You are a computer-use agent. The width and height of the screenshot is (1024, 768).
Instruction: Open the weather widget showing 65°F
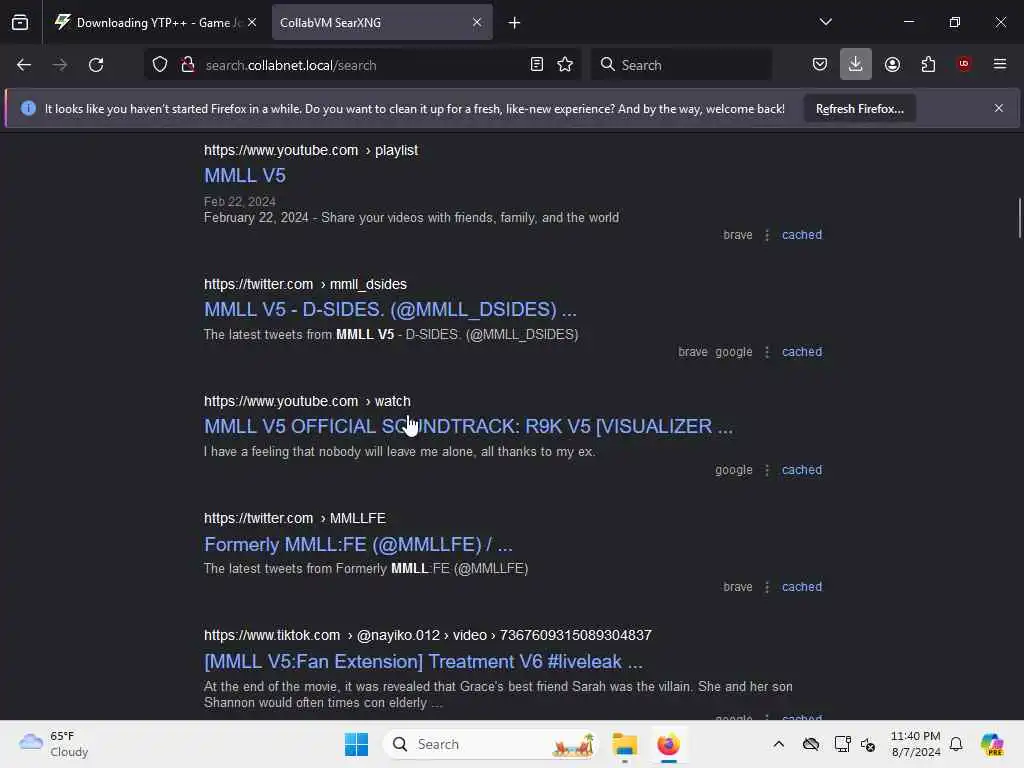pos(54,744)
